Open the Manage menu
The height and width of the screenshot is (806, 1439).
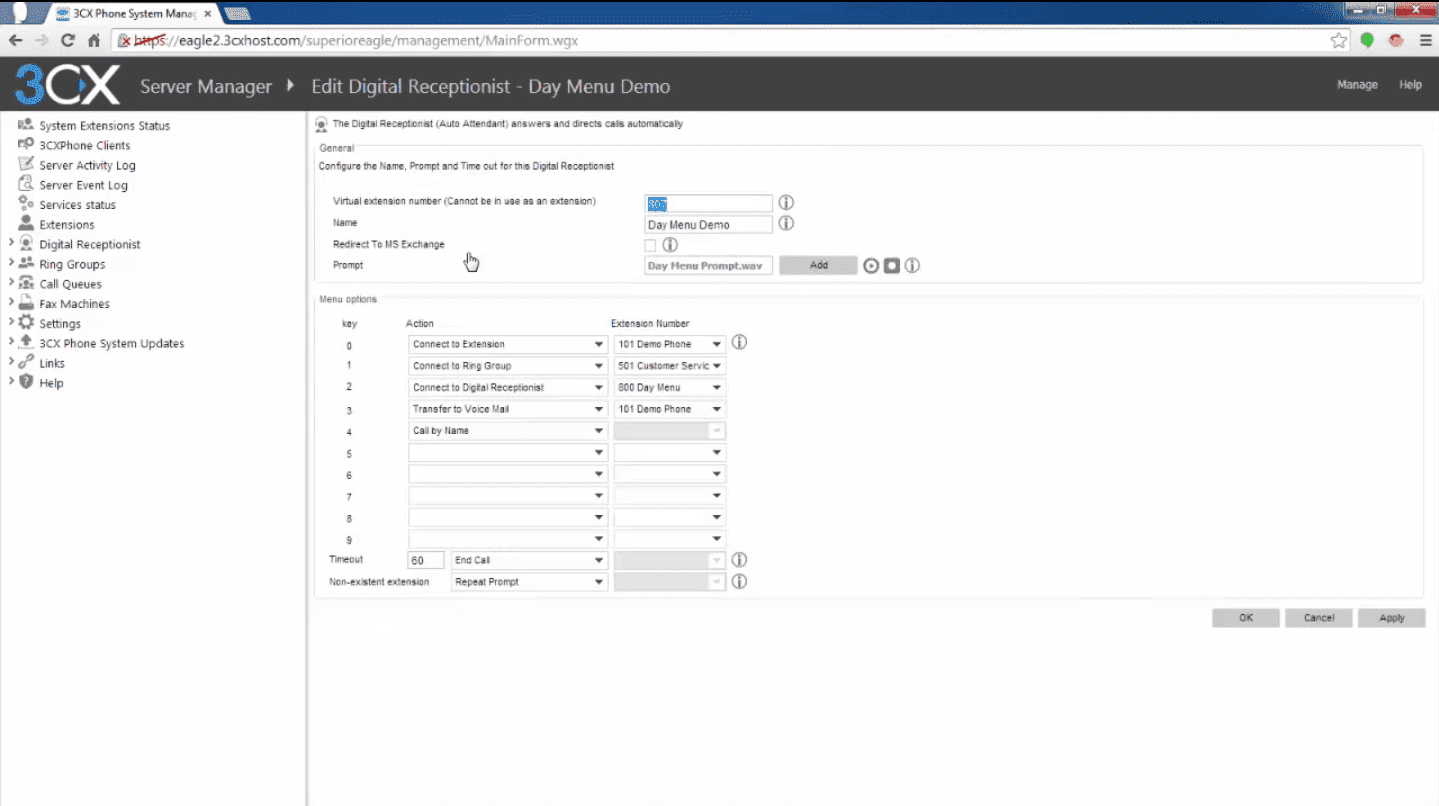(x=1357, y=85)
